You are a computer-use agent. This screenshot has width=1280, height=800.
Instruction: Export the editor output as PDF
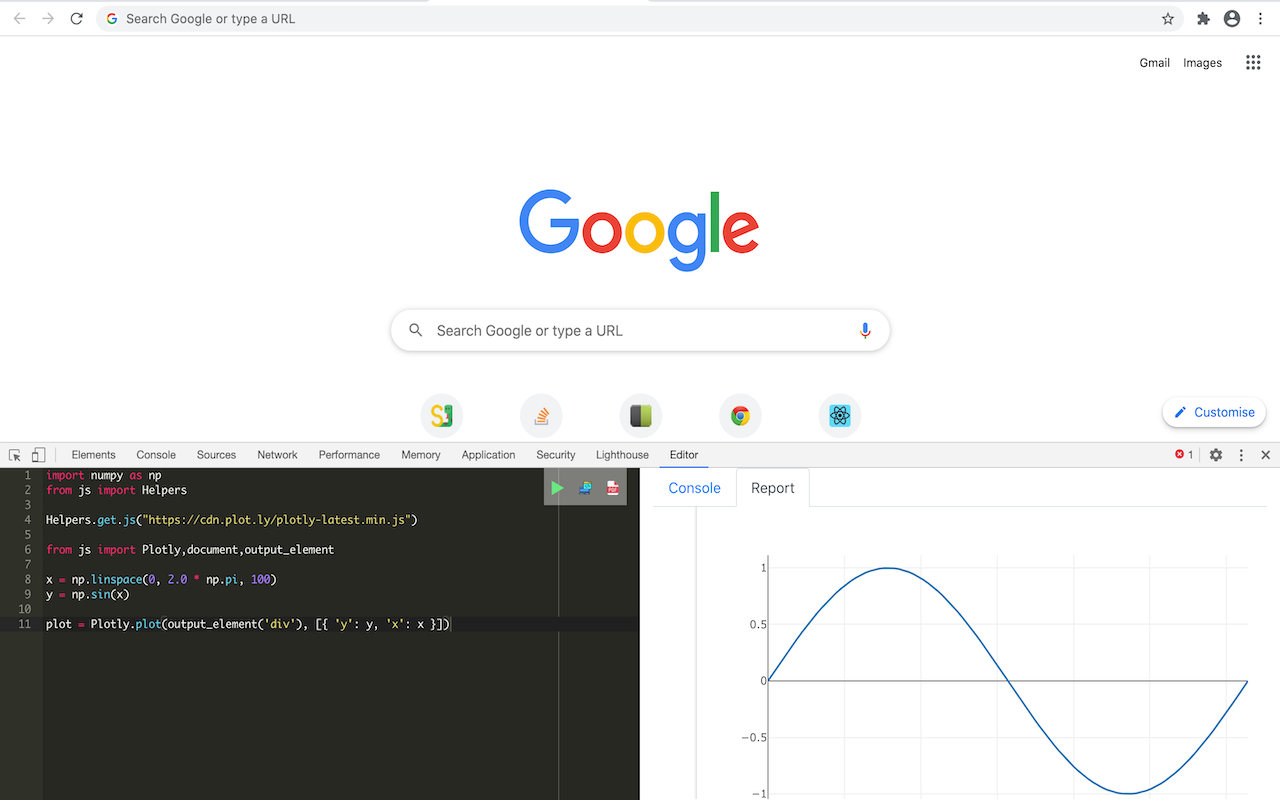coord(611,488)
